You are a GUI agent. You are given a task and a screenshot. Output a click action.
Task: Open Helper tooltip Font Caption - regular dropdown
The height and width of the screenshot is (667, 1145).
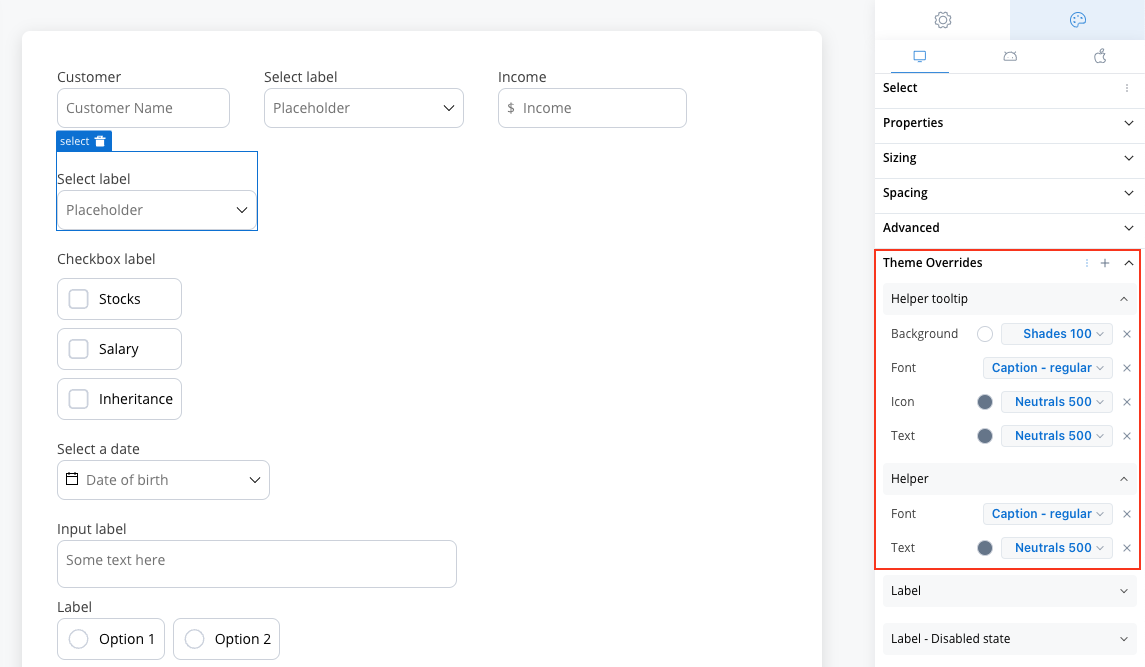[x=1048, y=368]
